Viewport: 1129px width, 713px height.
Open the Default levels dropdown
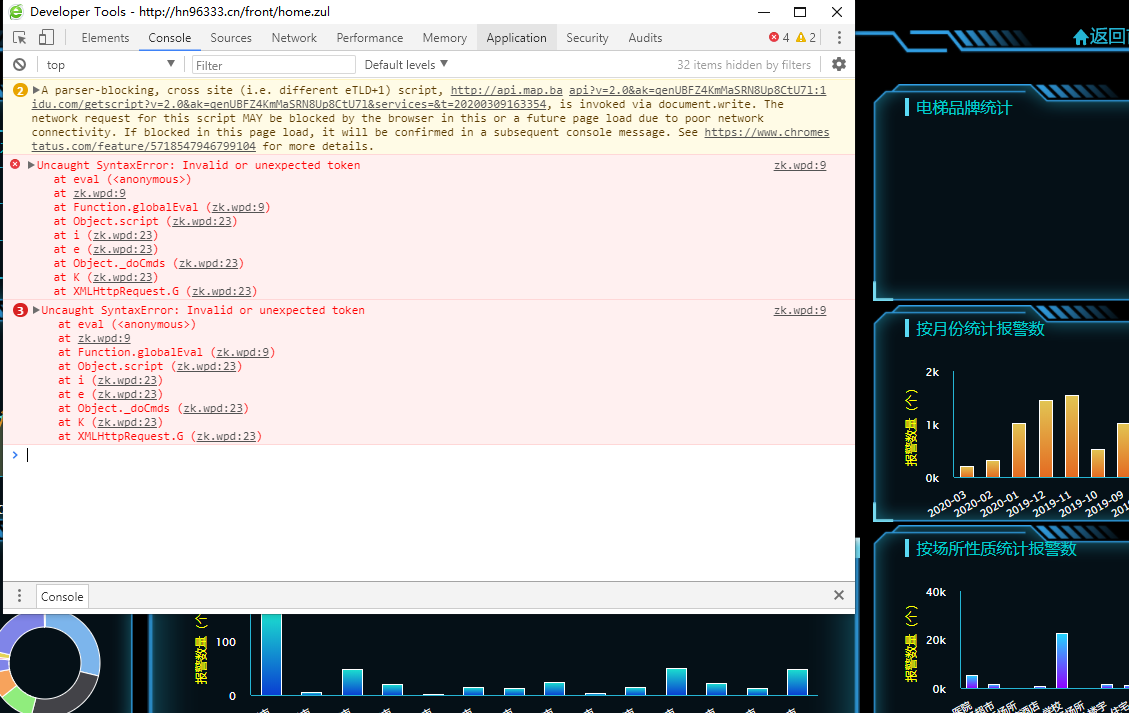pos(406,65)
